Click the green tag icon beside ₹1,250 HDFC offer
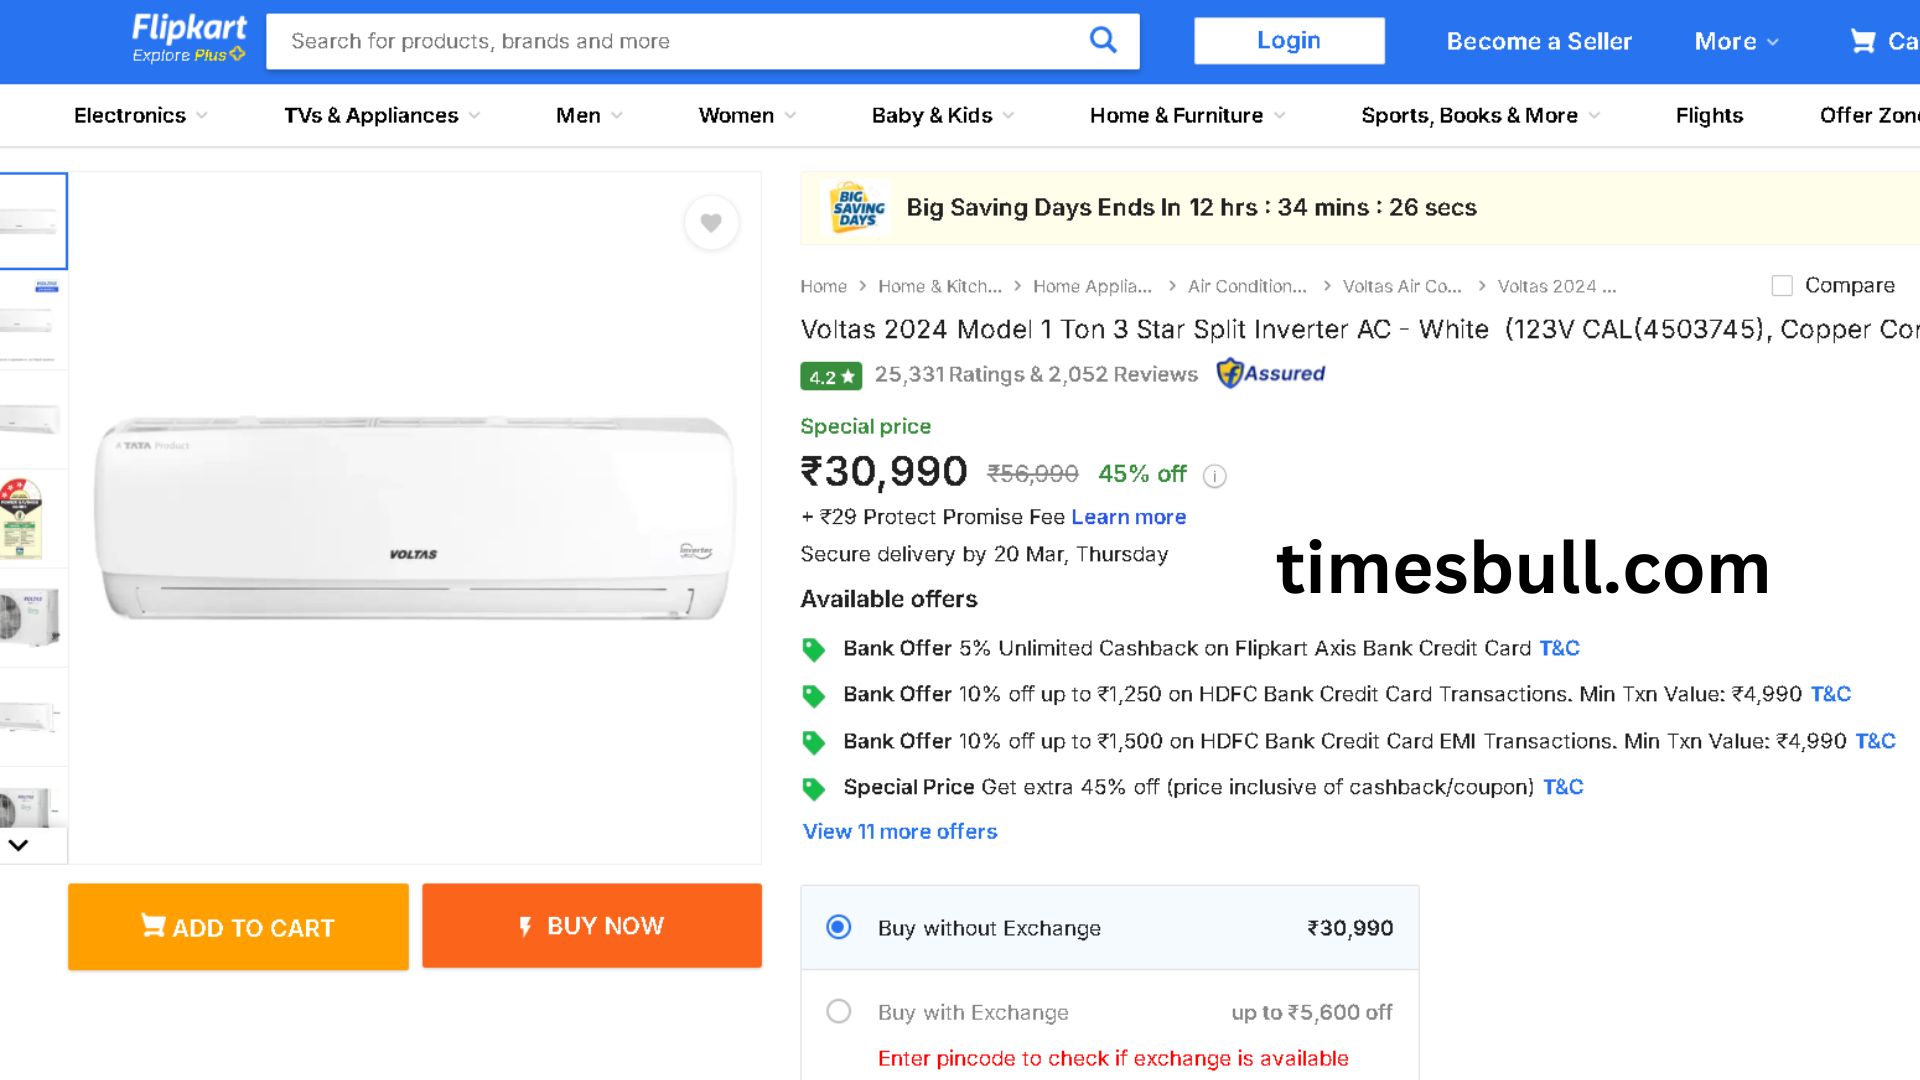Viewport: 1920px width, 1080px height. [x=814, y=696]
